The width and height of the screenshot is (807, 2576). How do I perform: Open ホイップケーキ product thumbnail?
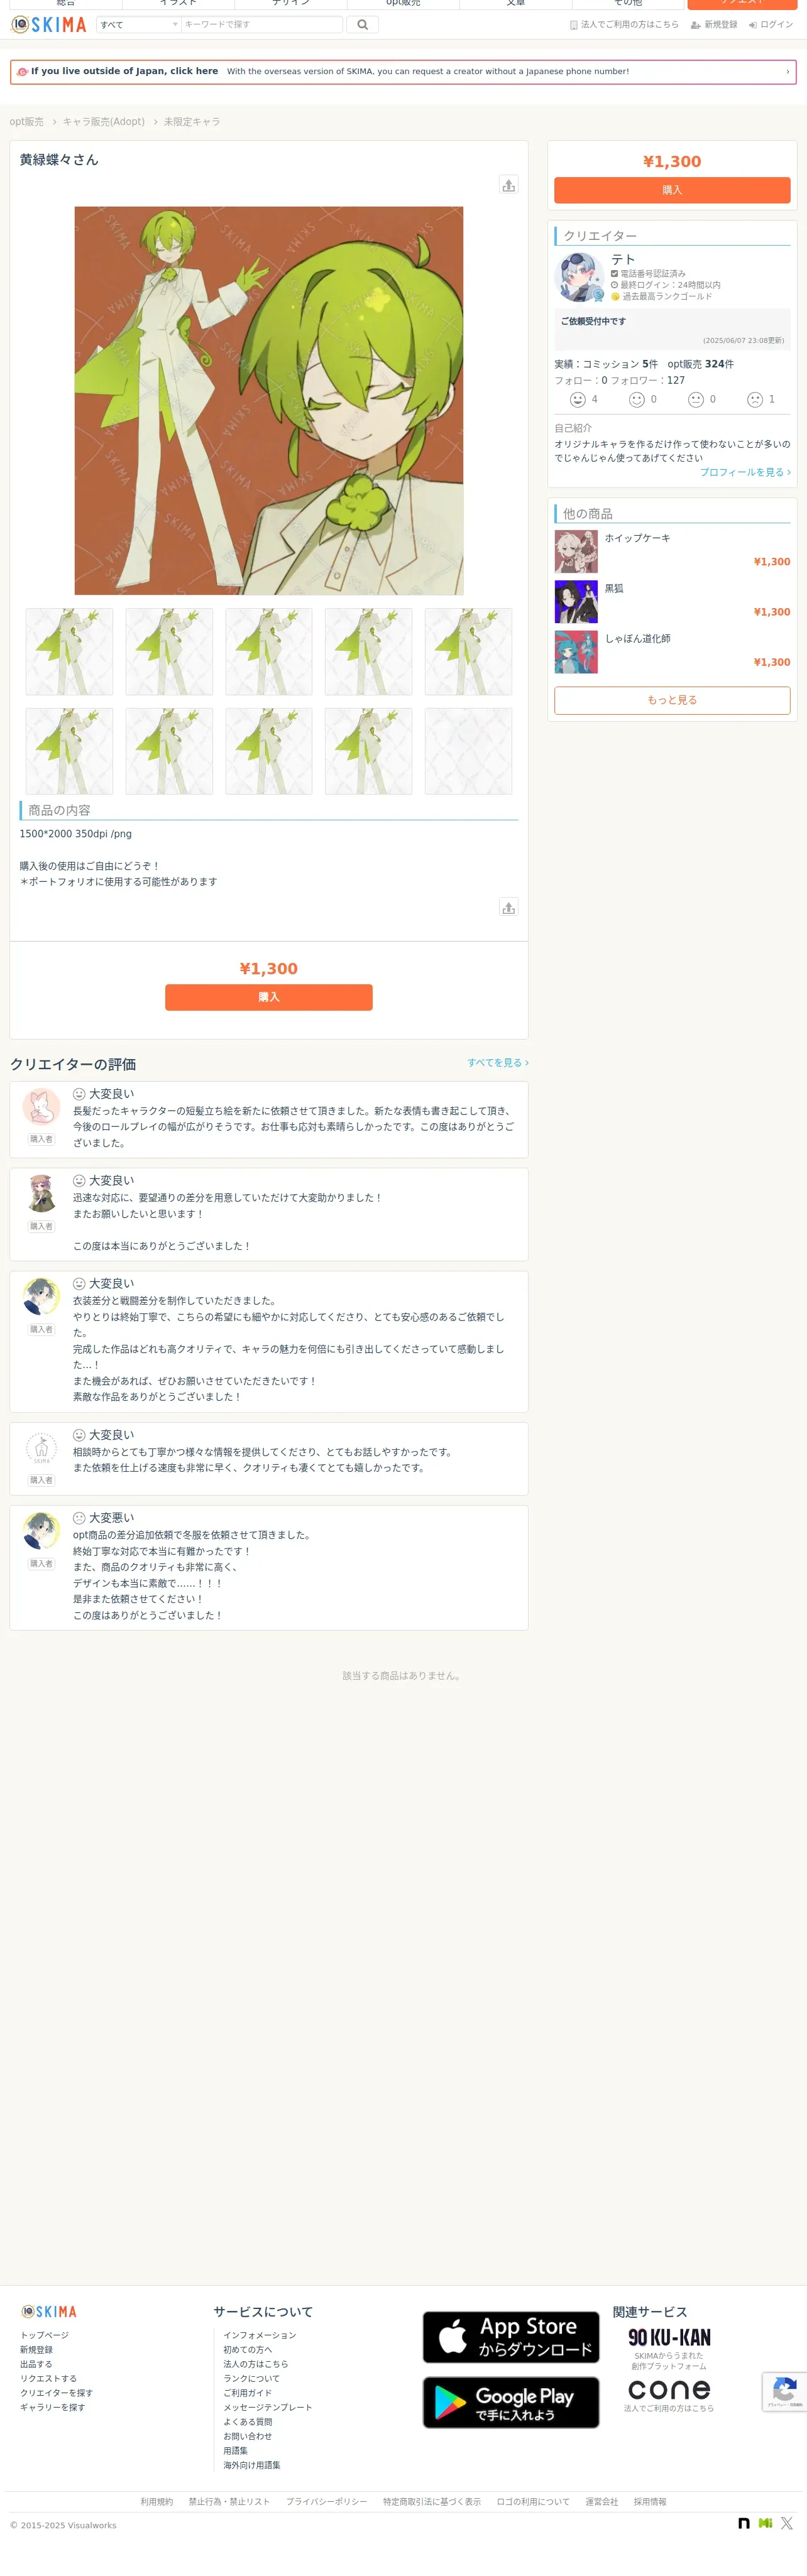coord(576,551)
